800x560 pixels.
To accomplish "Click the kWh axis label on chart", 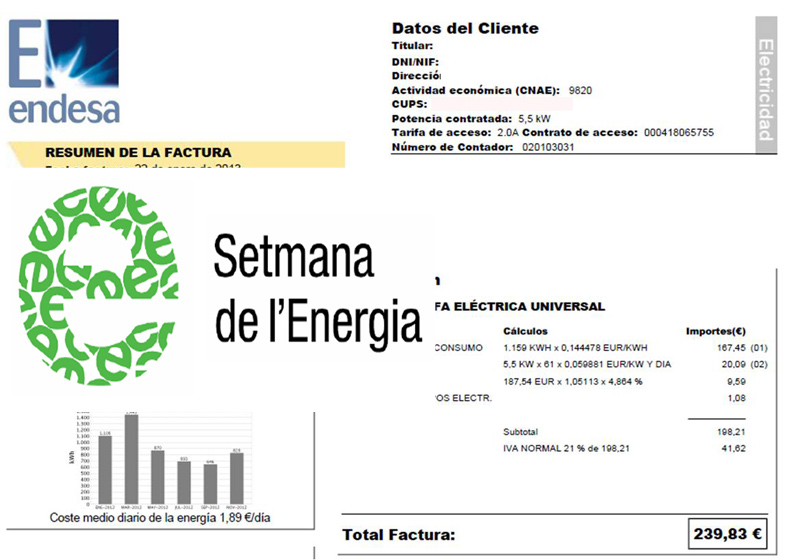I will point(71,457).
